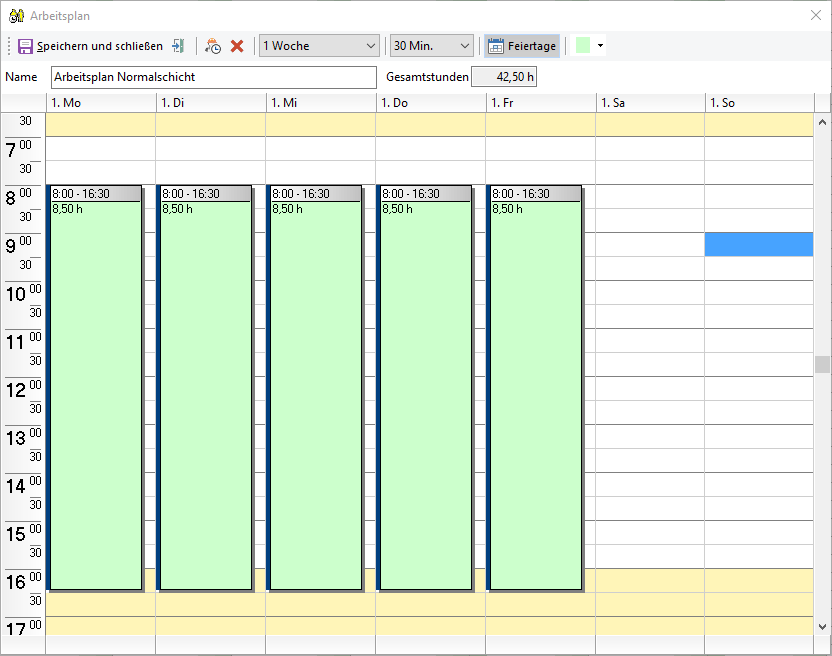832x656 pixels.
Task: Select the 1. So column header
Action: click(x=760, y=103)
